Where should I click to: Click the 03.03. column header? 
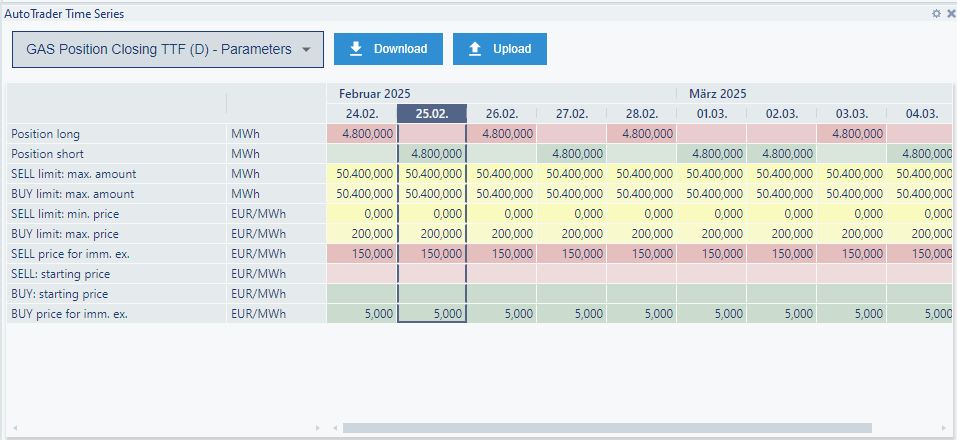click(851, 114)
